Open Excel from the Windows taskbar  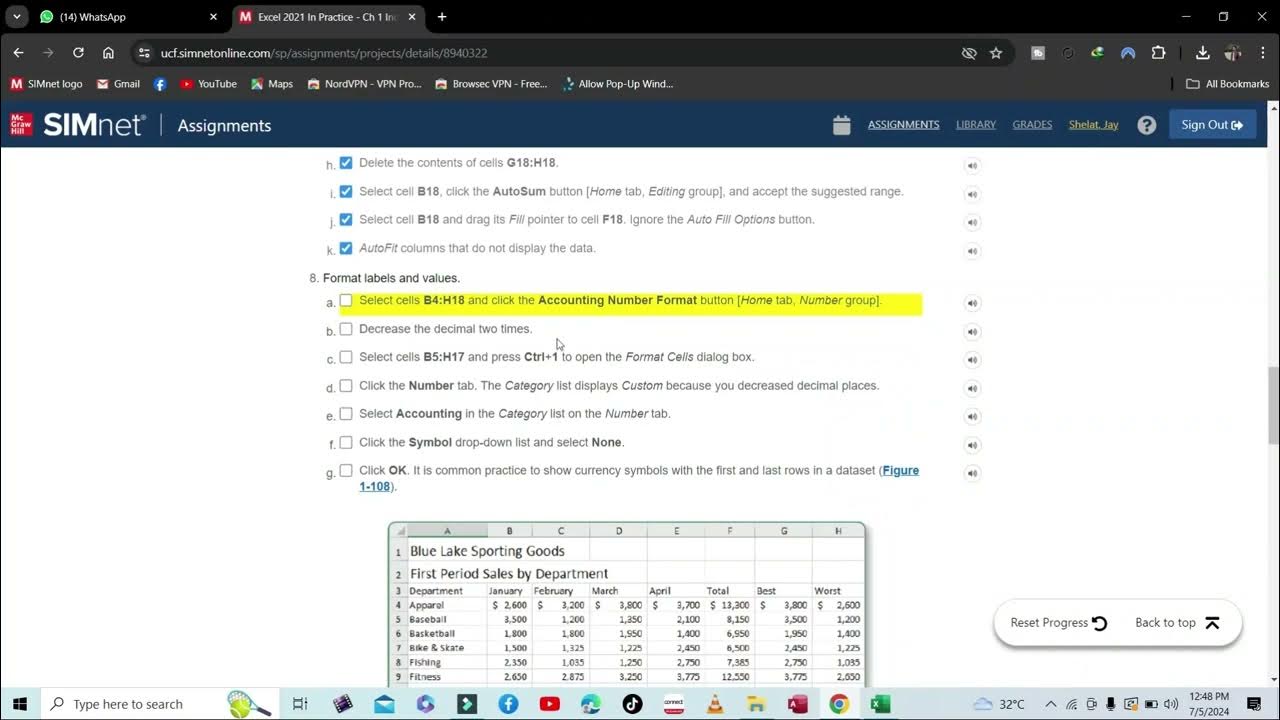880,704
